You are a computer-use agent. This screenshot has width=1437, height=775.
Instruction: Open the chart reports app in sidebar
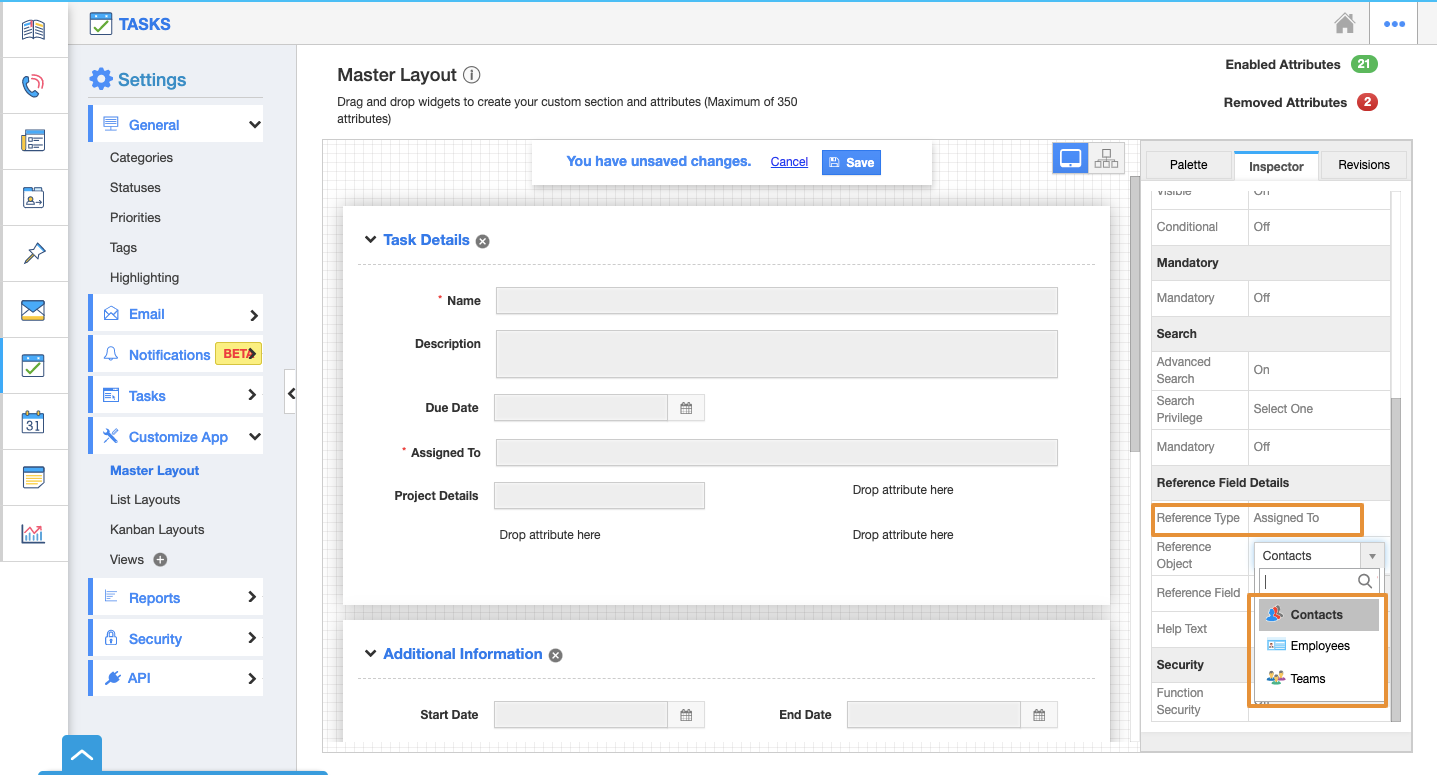pyautogui.click(x=33, y=534)
